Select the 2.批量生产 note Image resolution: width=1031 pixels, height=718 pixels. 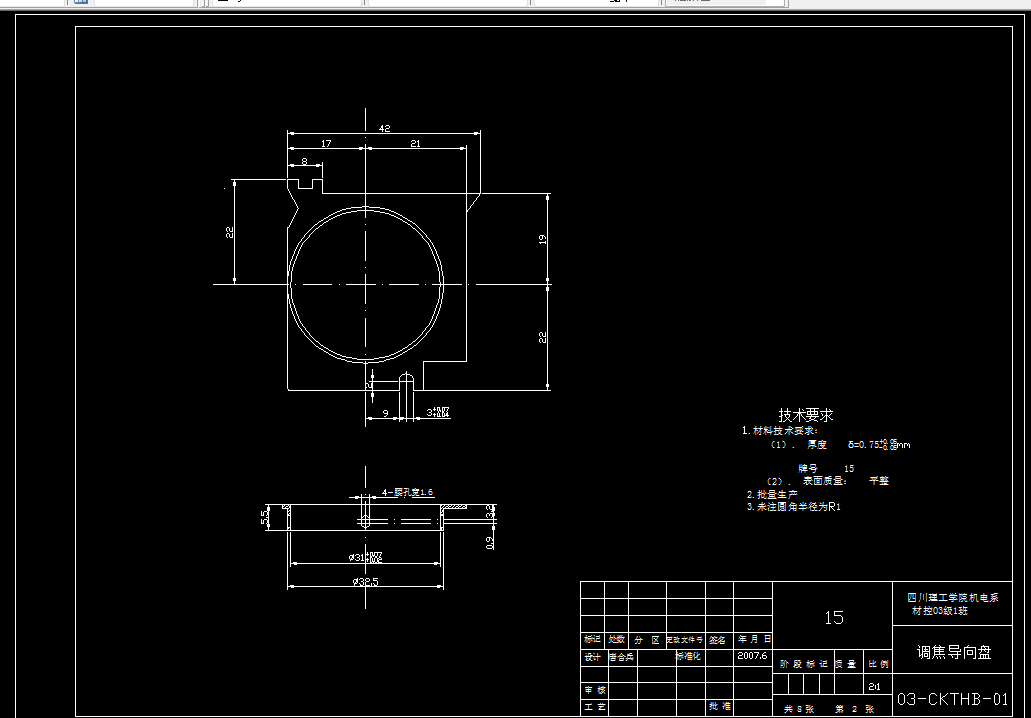[x=772, y=494]
